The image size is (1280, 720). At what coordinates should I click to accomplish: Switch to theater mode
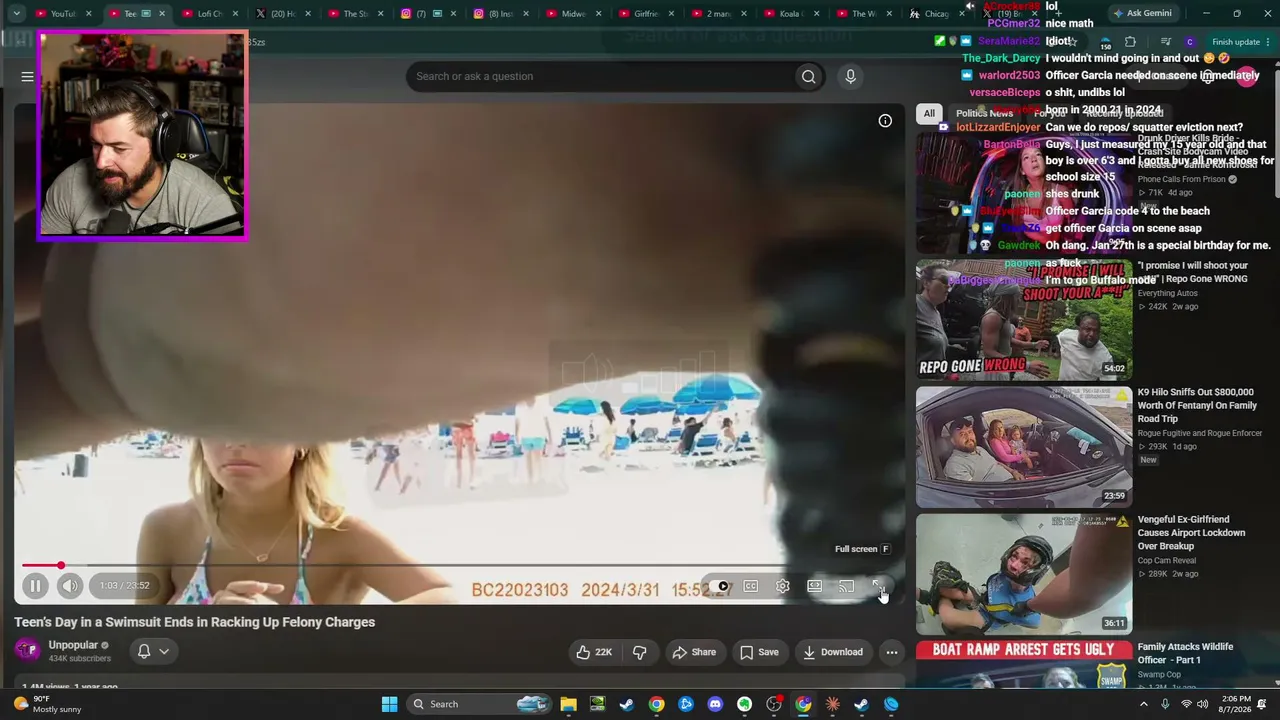click(x=815, y=587)
